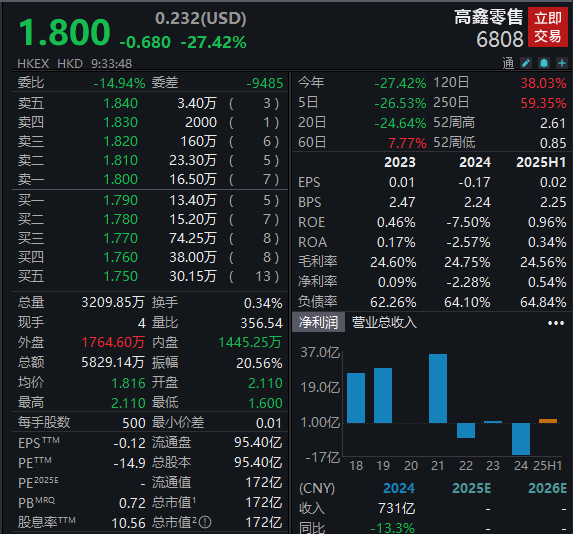Screen dimensions: 573x534
Task: Select the 买二 price 1.780
Action: click(121, 219)
